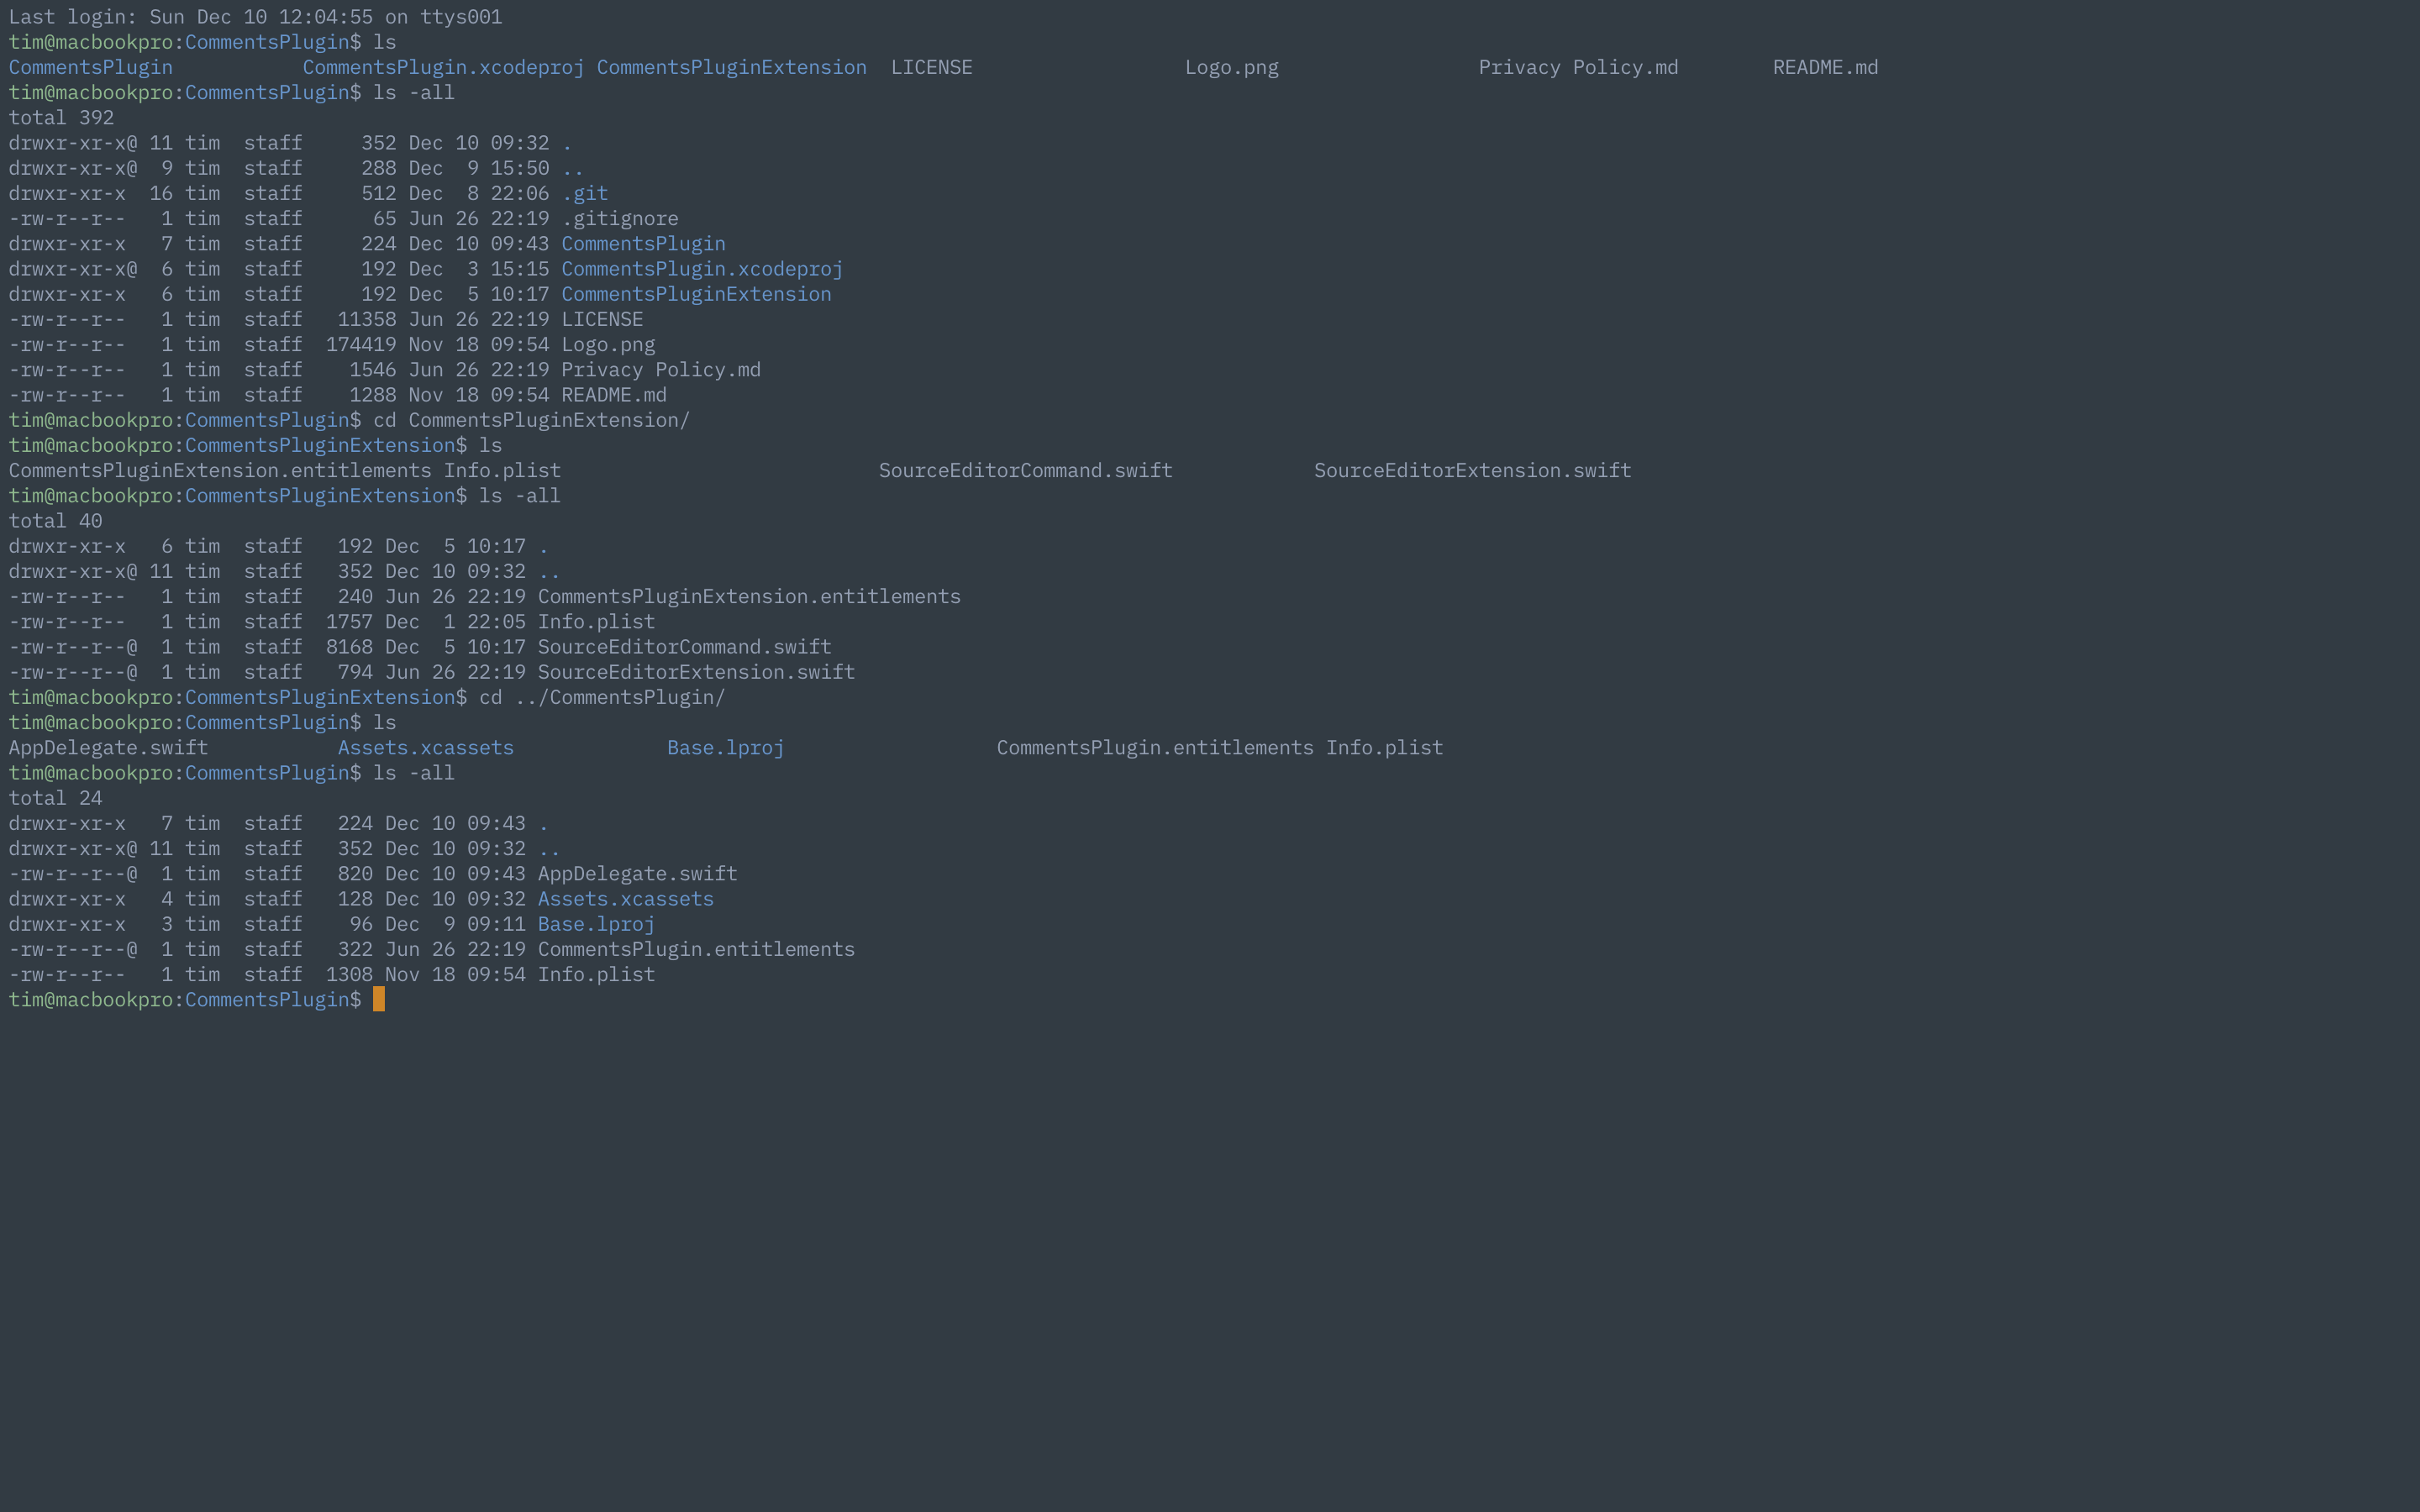
Task: Click the file size "1288"
Action: click(373, 395)
